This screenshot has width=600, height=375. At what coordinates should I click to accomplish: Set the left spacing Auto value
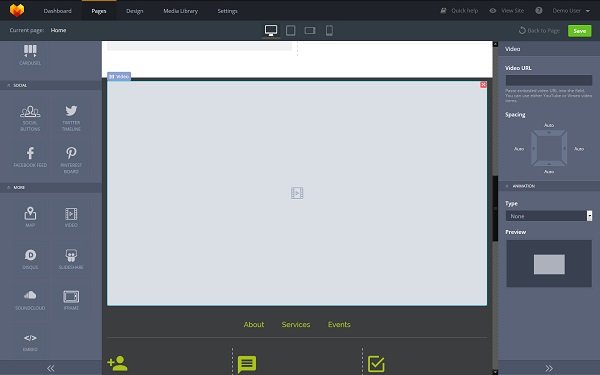[x=518, y=149]
